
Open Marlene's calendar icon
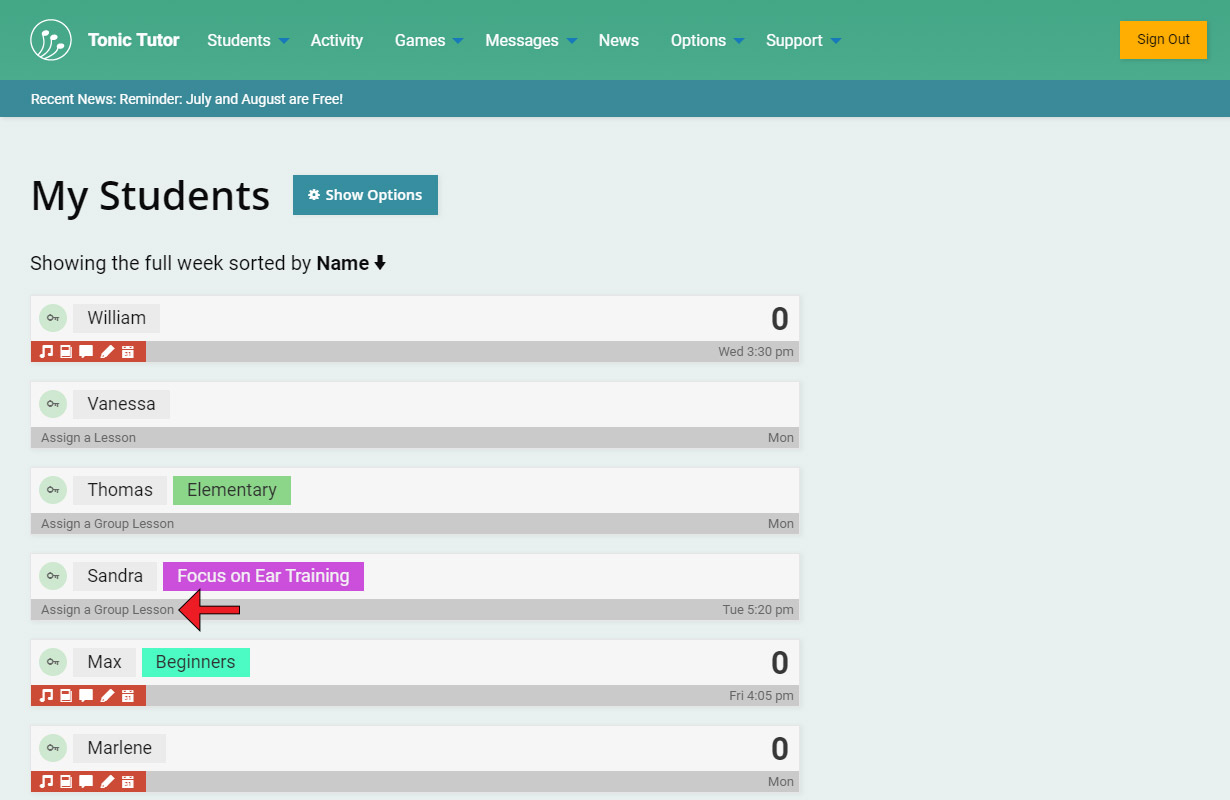point(128,782)
